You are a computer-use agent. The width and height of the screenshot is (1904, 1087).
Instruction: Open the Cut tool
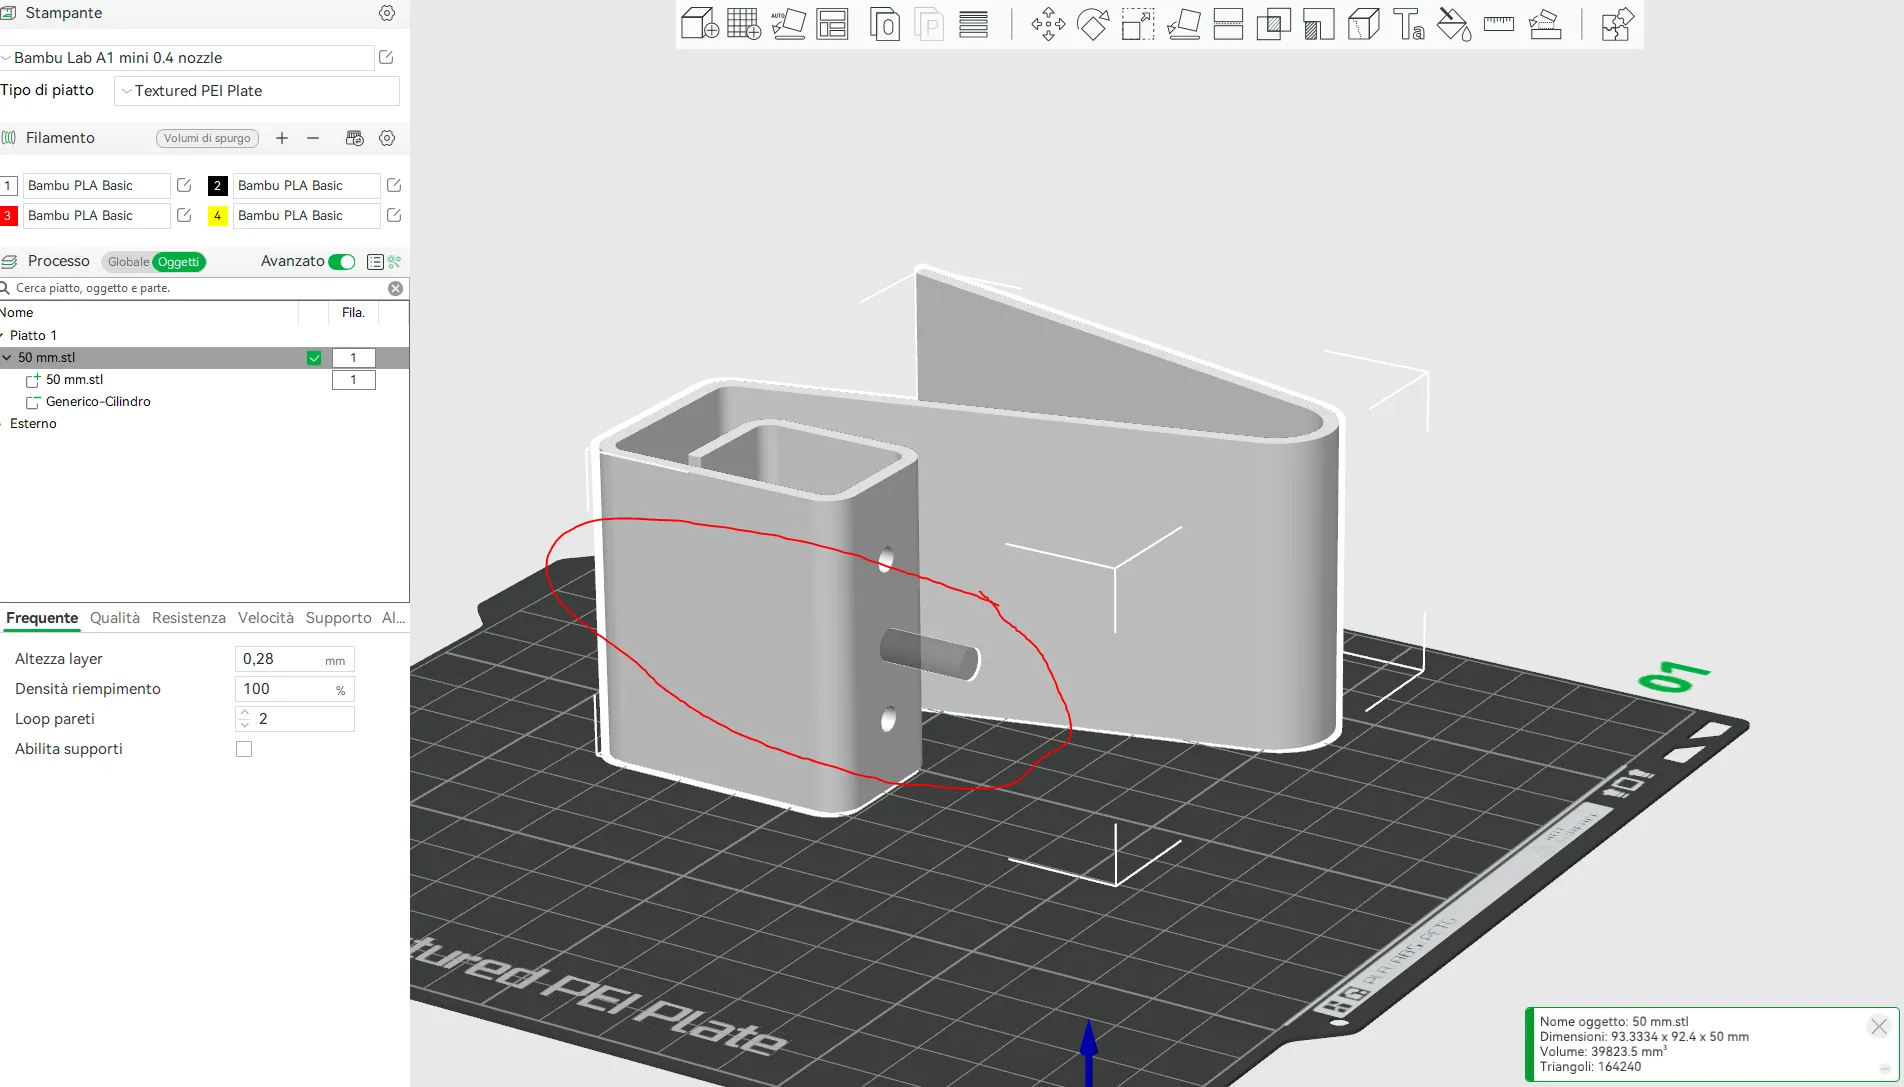click(x=1228, y=23)
